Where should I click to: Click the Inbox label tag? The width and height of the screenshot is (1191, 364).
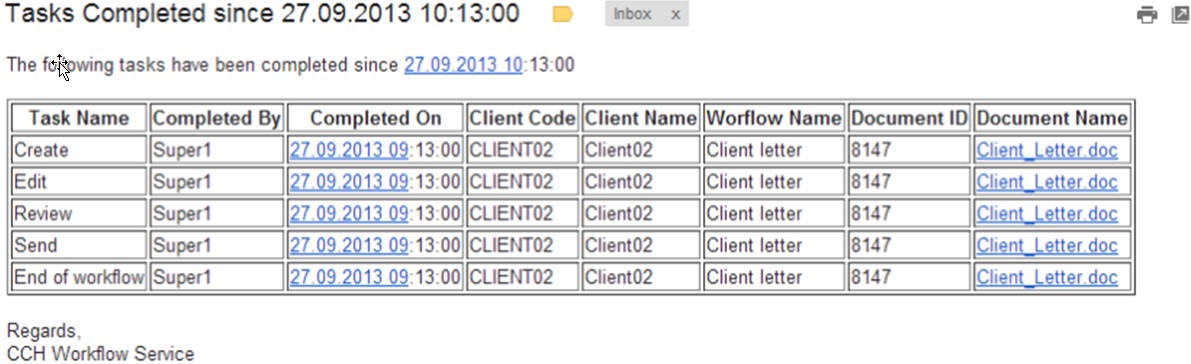633,14
